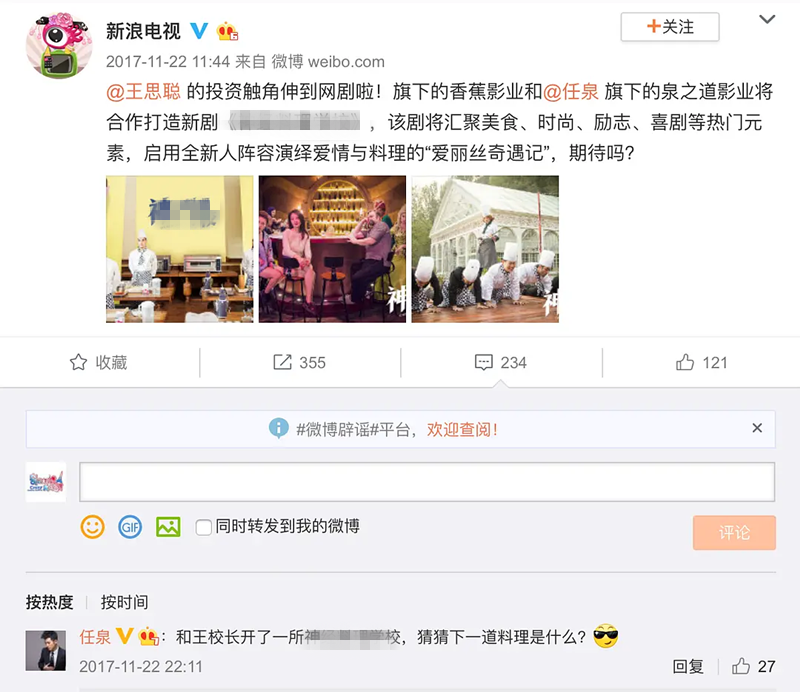This screenshot has width=800, height=692.
Task: Click the repost icon showing 355
Action: (x=282, y=362)
